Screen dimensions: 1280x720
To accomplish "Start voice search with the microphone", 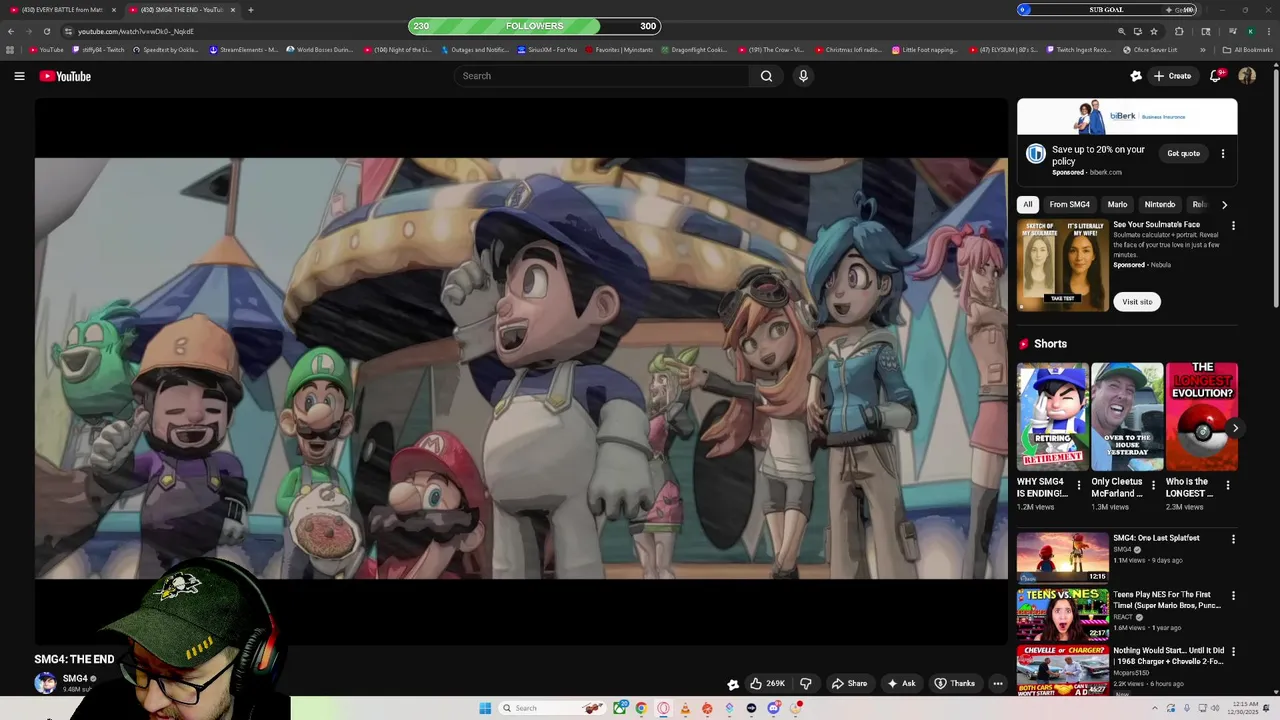I will (803, 76).
